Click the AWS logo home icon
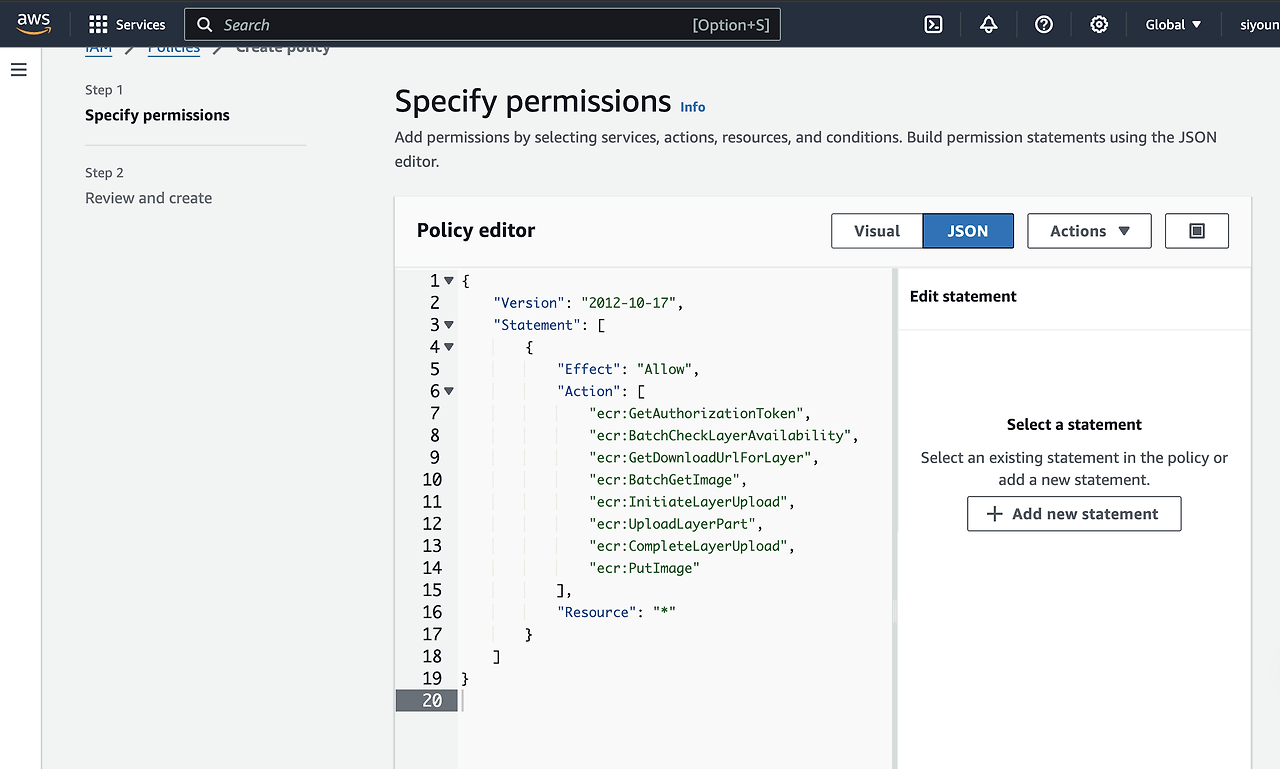Viewport: 1280px width, 769px height. 33,24
